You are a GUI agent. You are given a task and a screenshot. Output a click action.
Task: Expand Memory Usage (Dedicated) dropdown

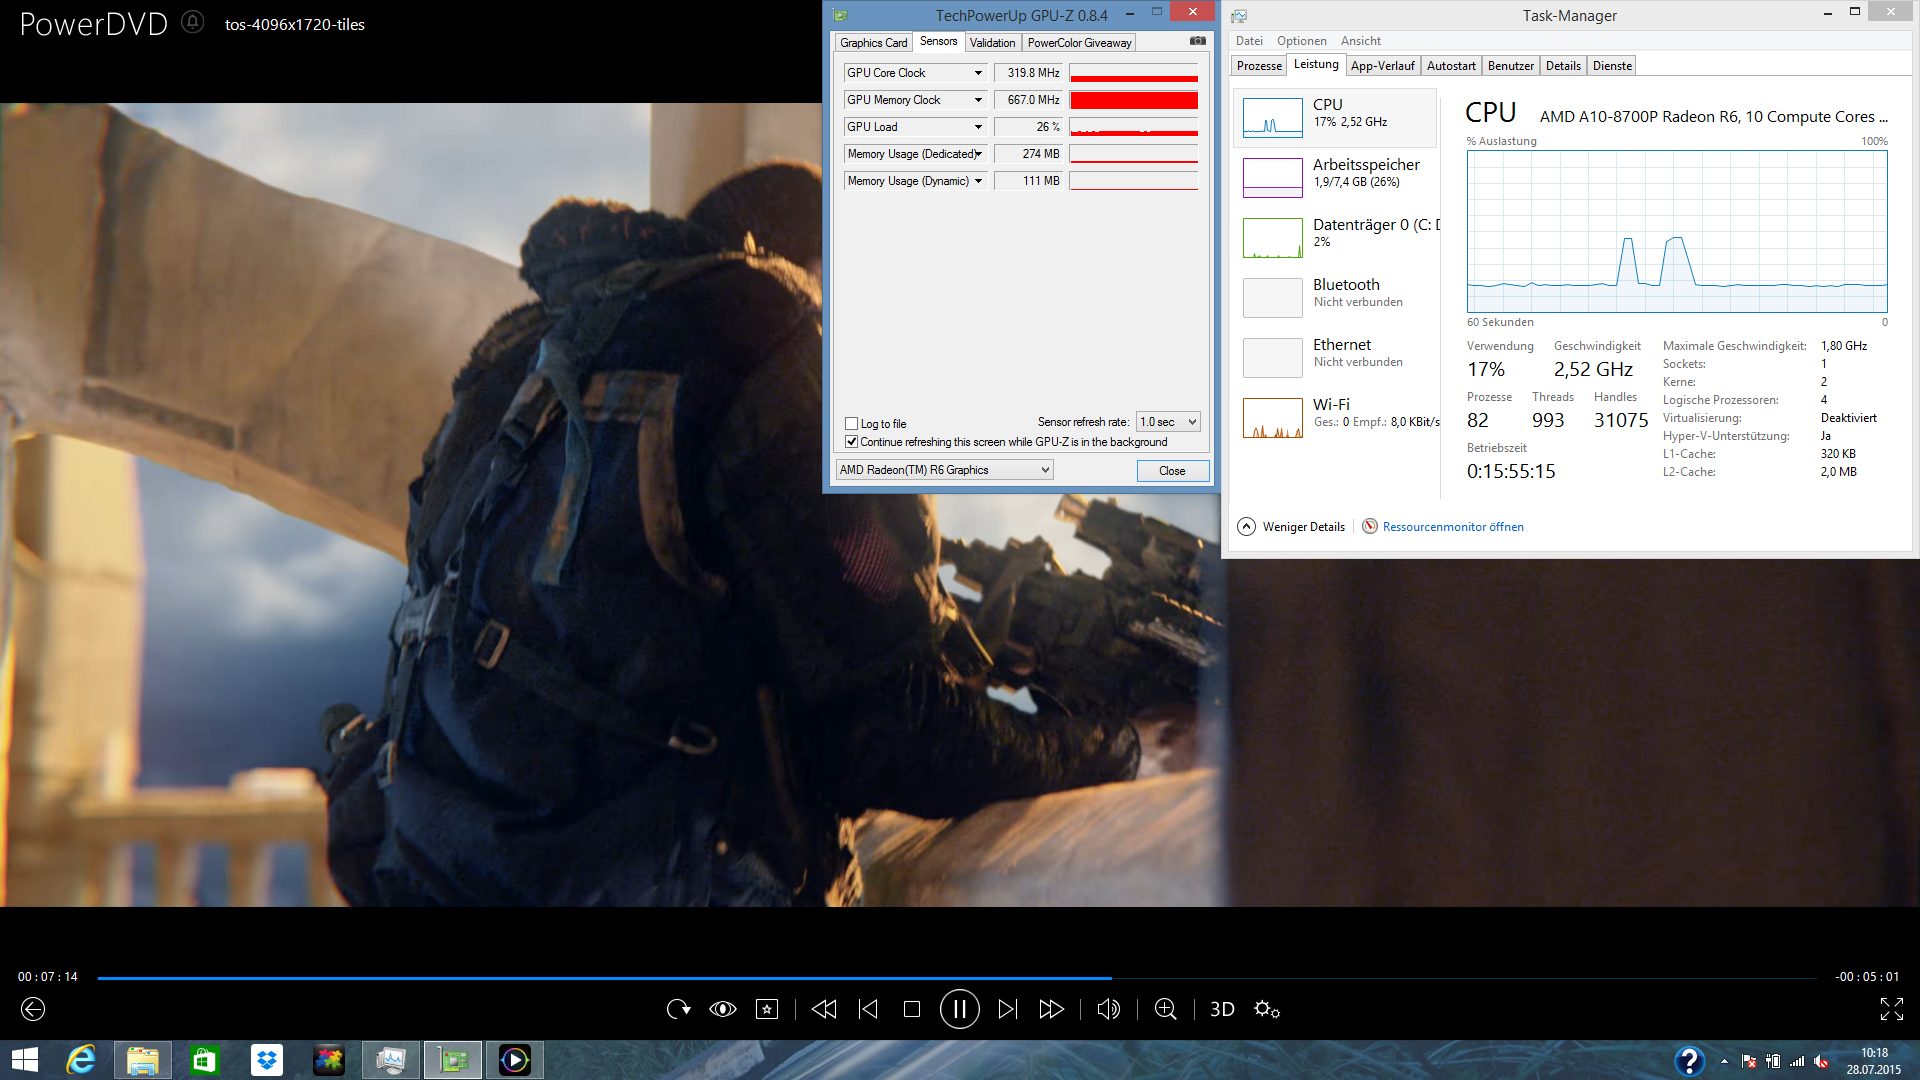(x=978, y=154)
